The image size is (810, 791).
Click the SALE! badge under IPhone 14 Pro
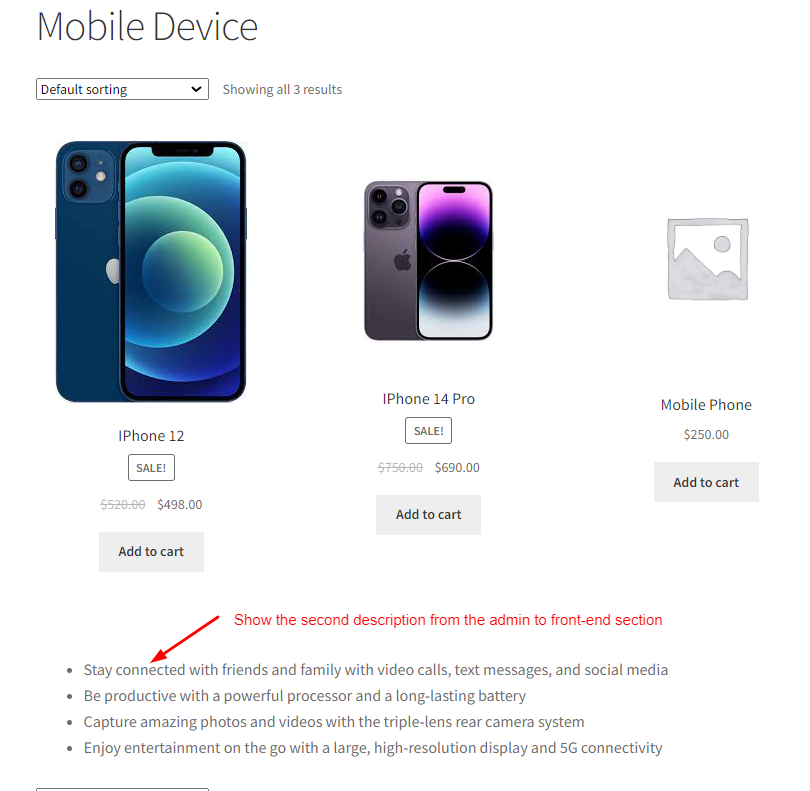(x=428, y=430)
